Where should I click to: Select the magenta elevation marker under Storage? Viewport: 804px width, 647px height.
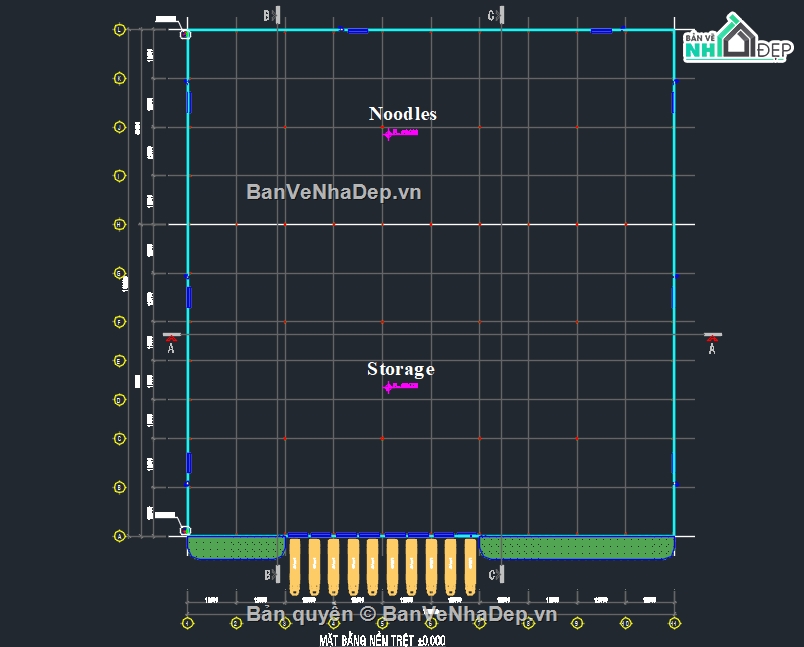400,386
